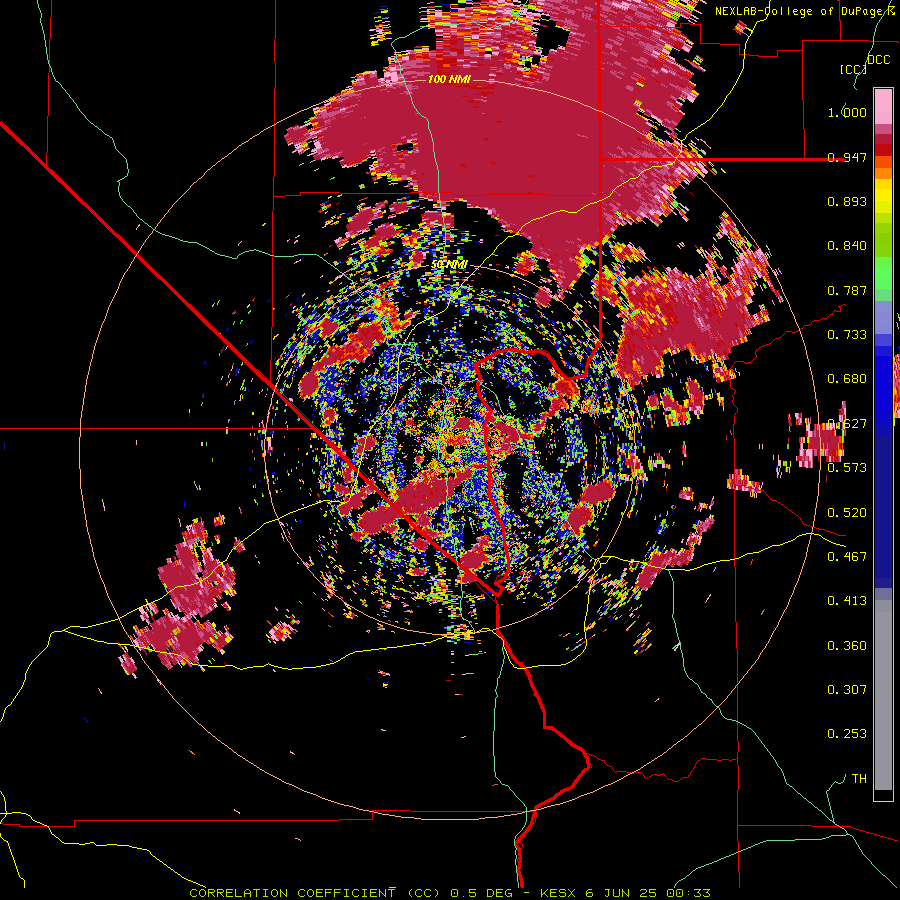Click the 50 NMI range ring label
900x900 pixels.
(449, 265)
